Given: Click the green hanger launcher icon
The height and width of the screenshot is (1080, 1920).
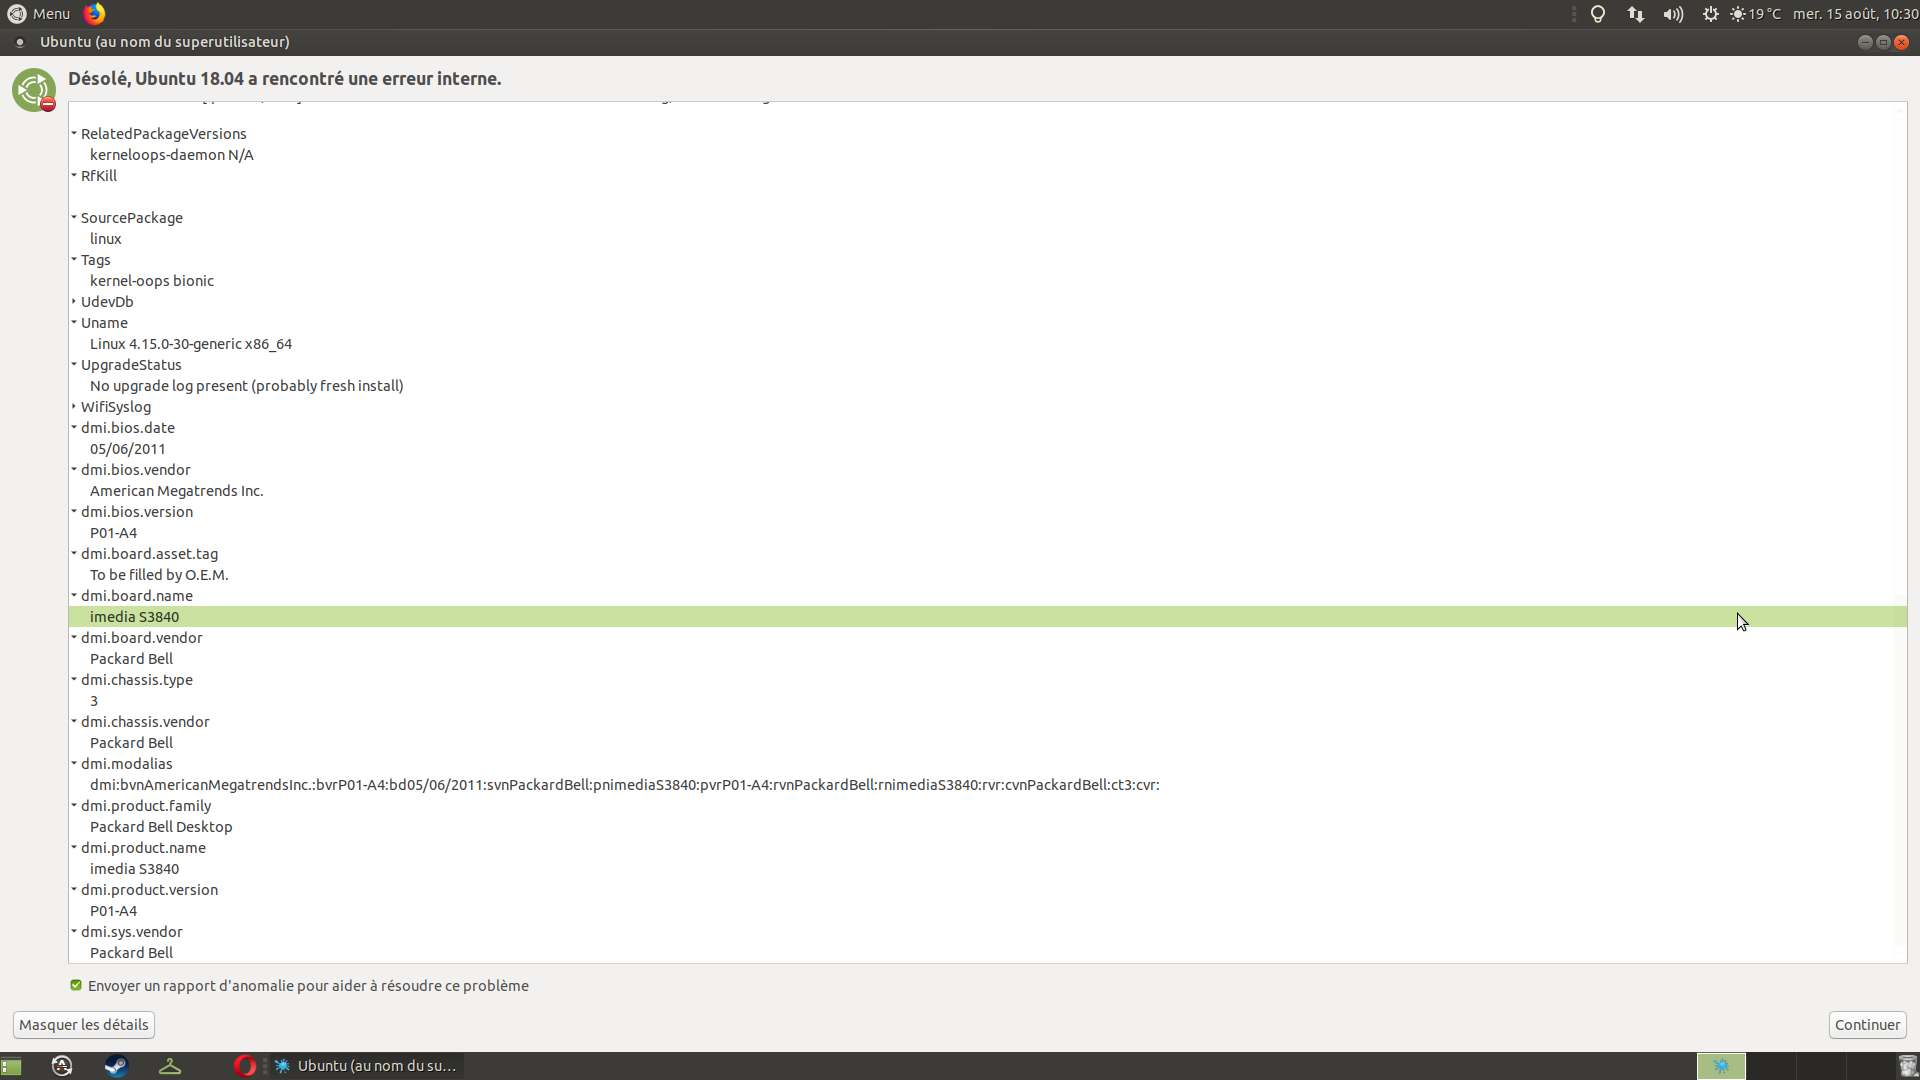Looking at the screenshot, I should tap(170, 1066).
